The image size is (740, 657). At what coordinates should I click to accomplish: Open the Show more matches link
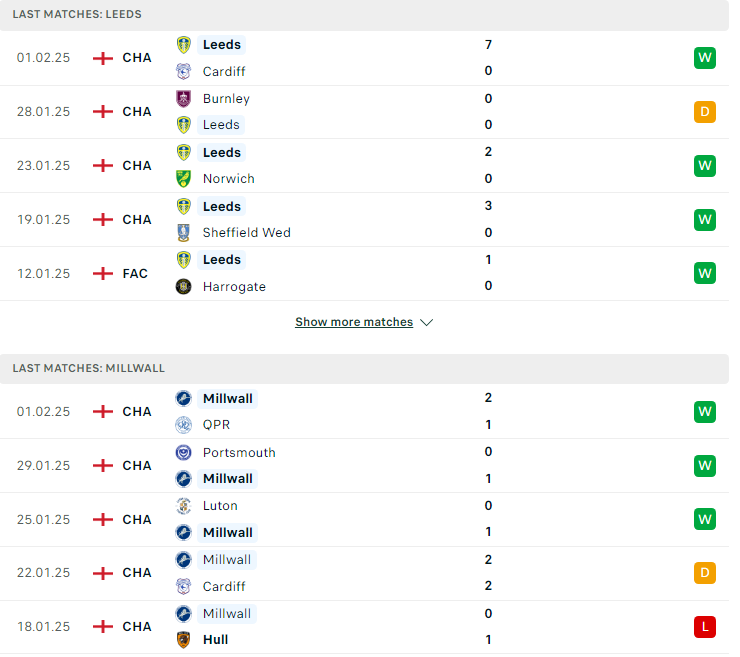click(354, 322)
